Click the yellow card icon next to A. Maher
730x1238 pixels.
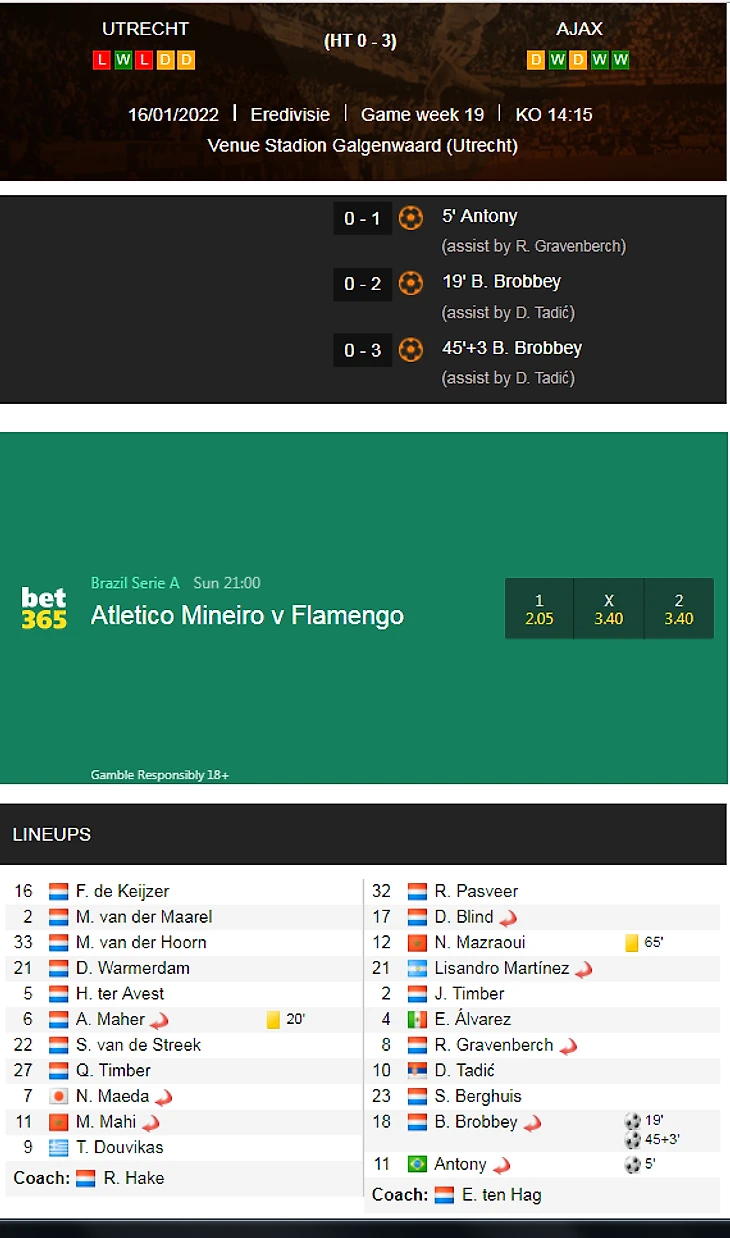(x=273, y=1020)
